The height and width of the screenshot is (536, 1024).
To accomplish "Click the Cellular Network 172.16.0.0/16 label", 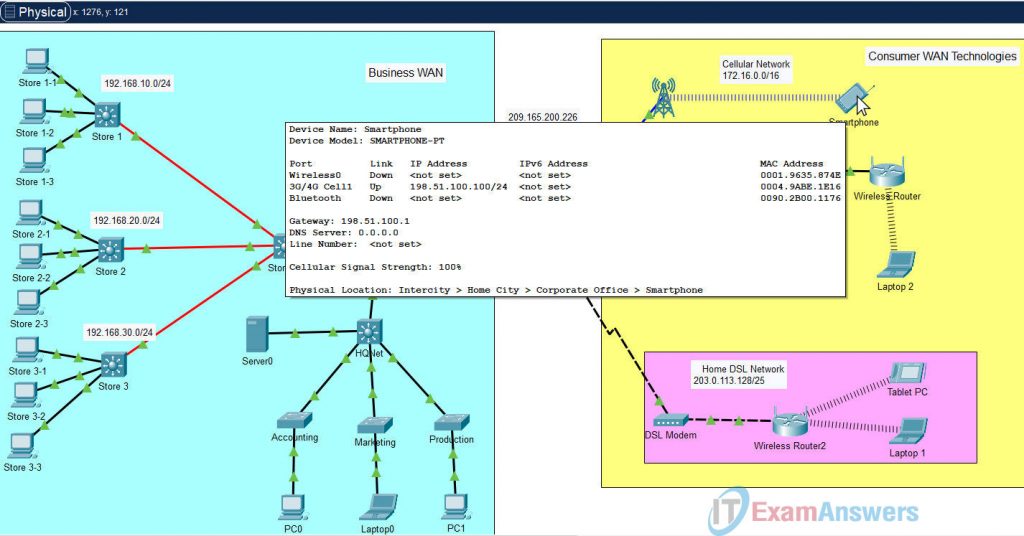I will click(x=756, y=70).
